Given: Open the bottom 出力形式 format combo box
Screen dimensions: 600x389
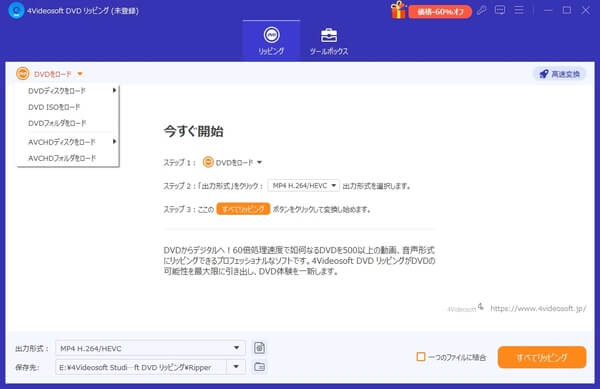Looking at the screenshot, I should [150, 348].
